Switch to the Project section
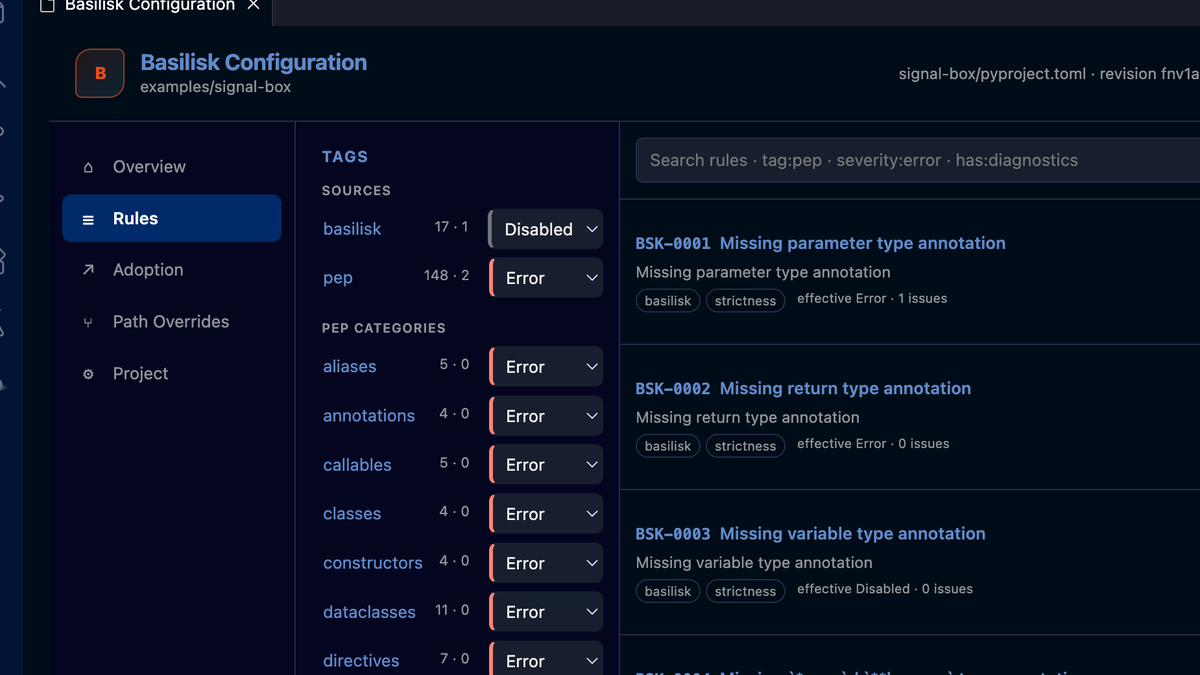The image size is (1200, 675). coord(172,374)
